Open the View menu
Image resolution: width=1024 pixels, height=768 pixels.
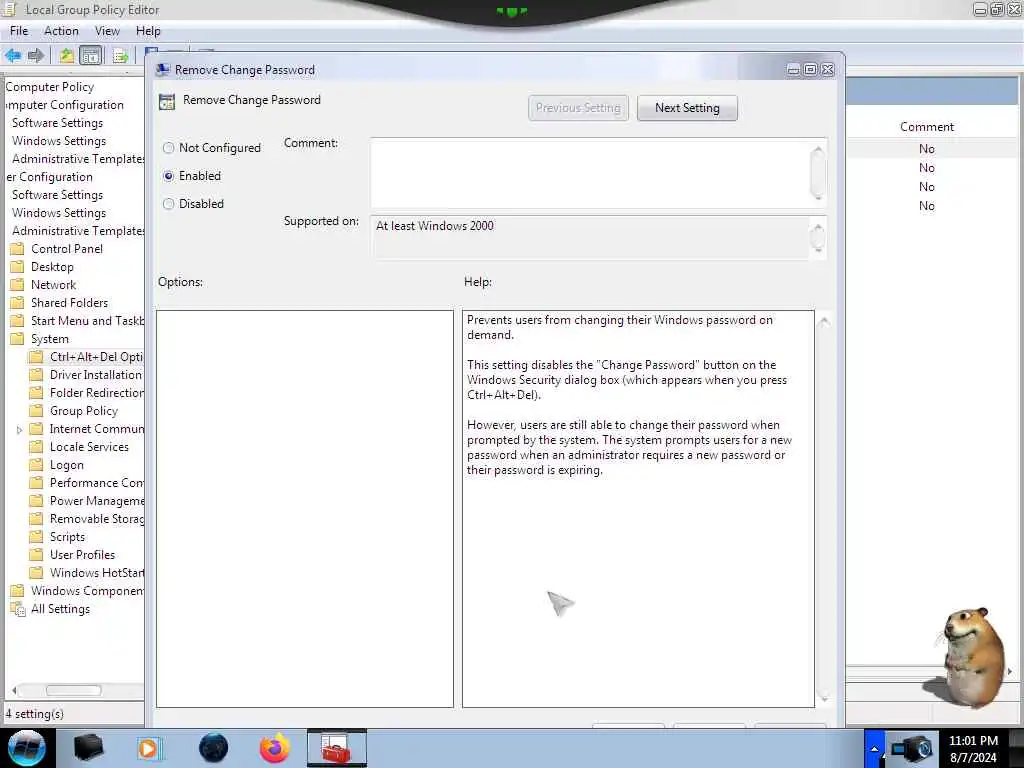[107, 31]
